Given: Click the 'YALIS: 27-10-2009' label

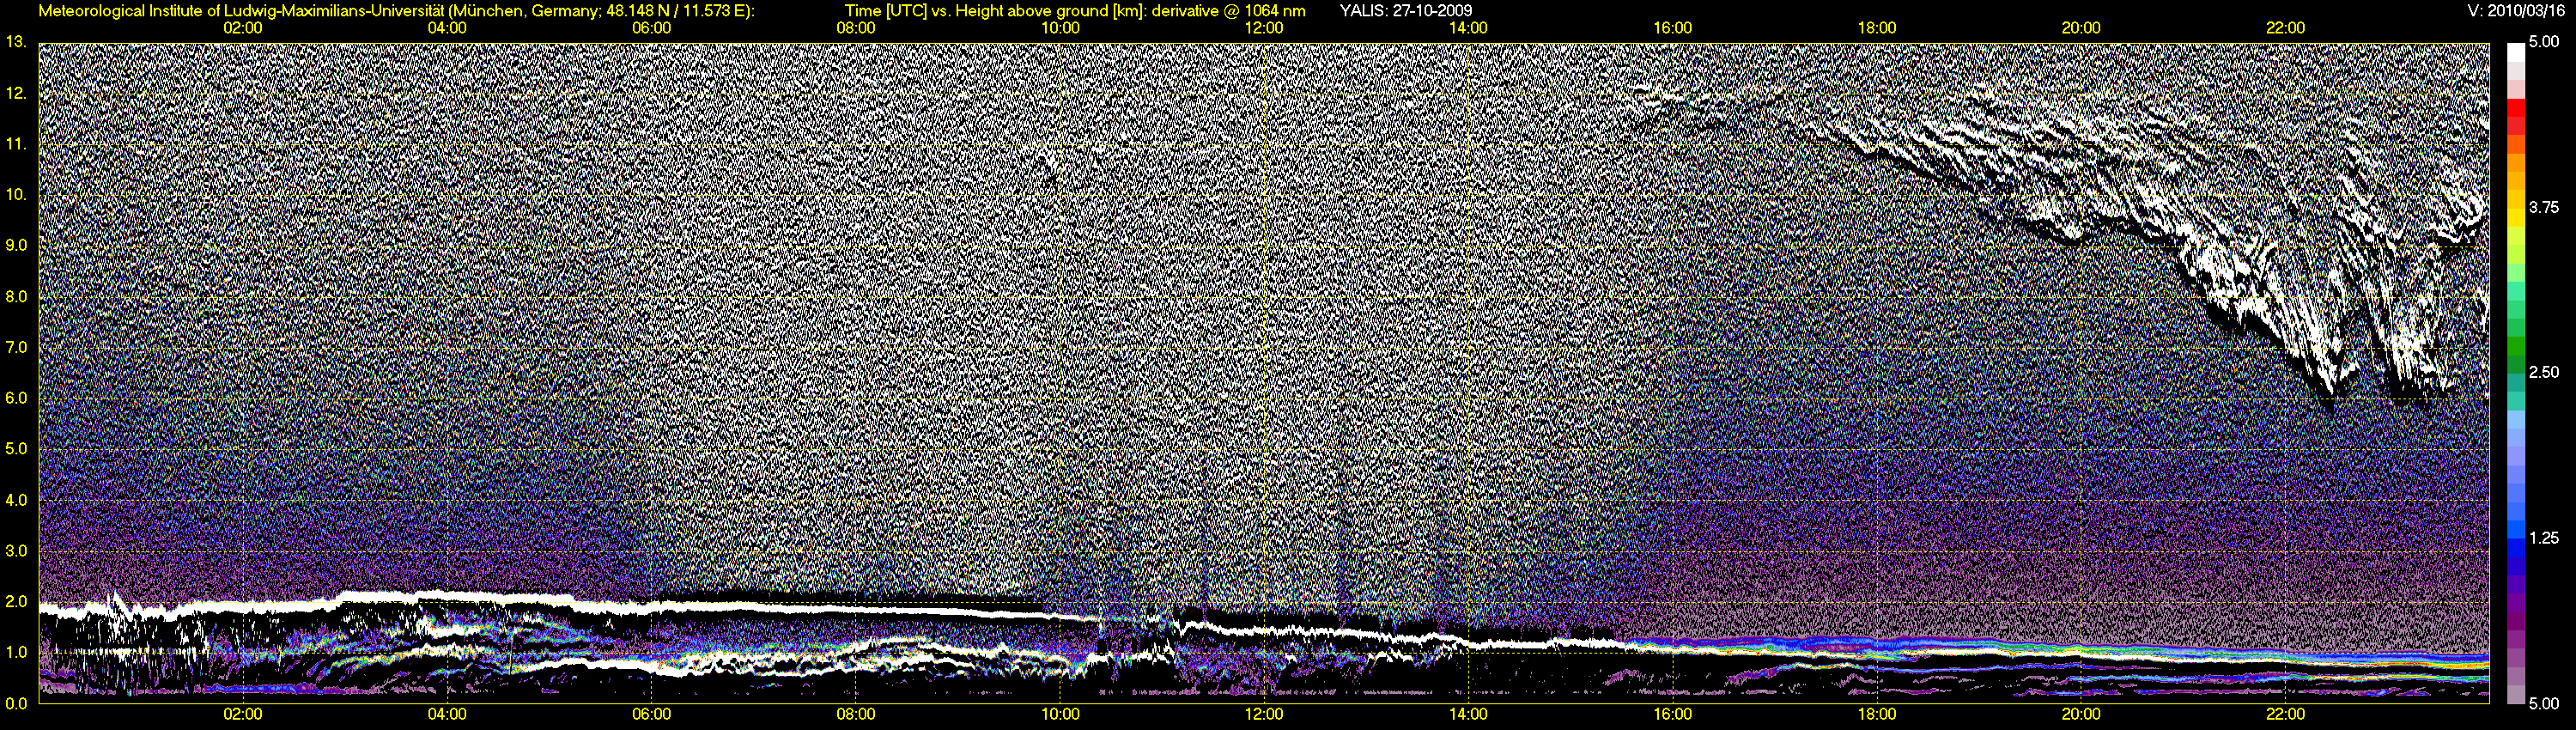Looking at the screenshot, I should click(1405, 11).
